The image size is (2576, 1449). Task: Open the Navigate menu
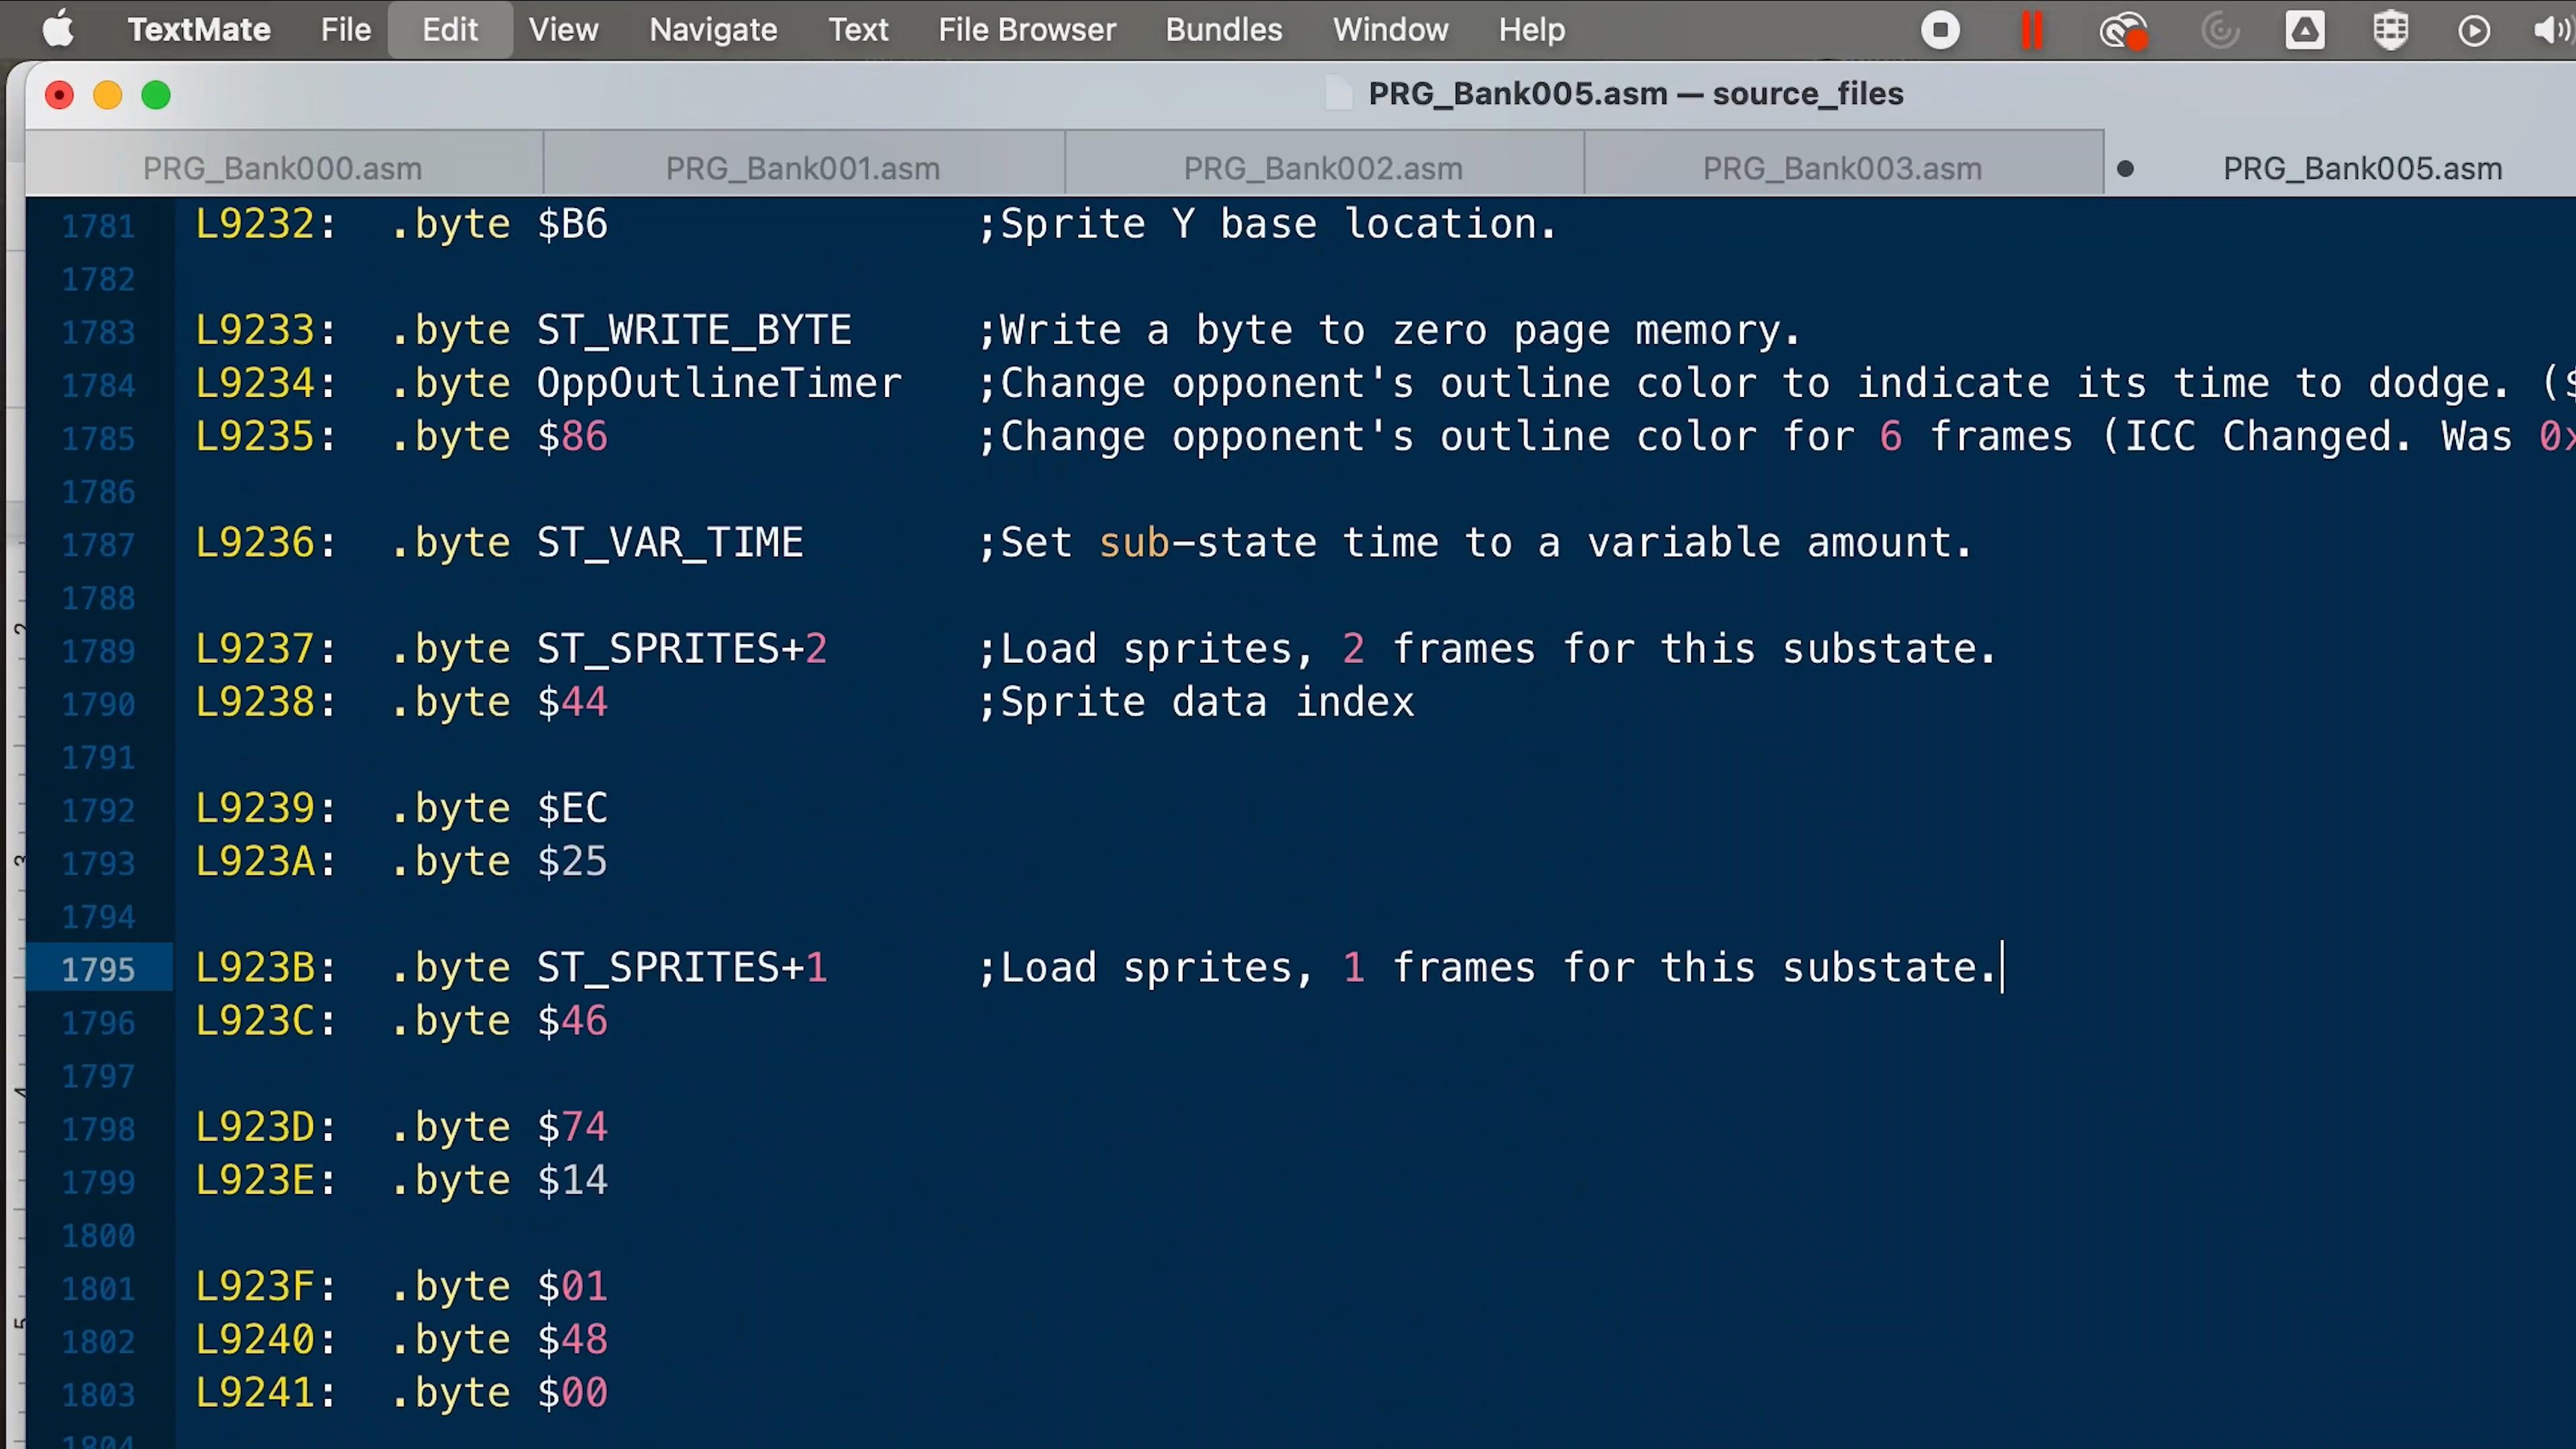(713, 30)
